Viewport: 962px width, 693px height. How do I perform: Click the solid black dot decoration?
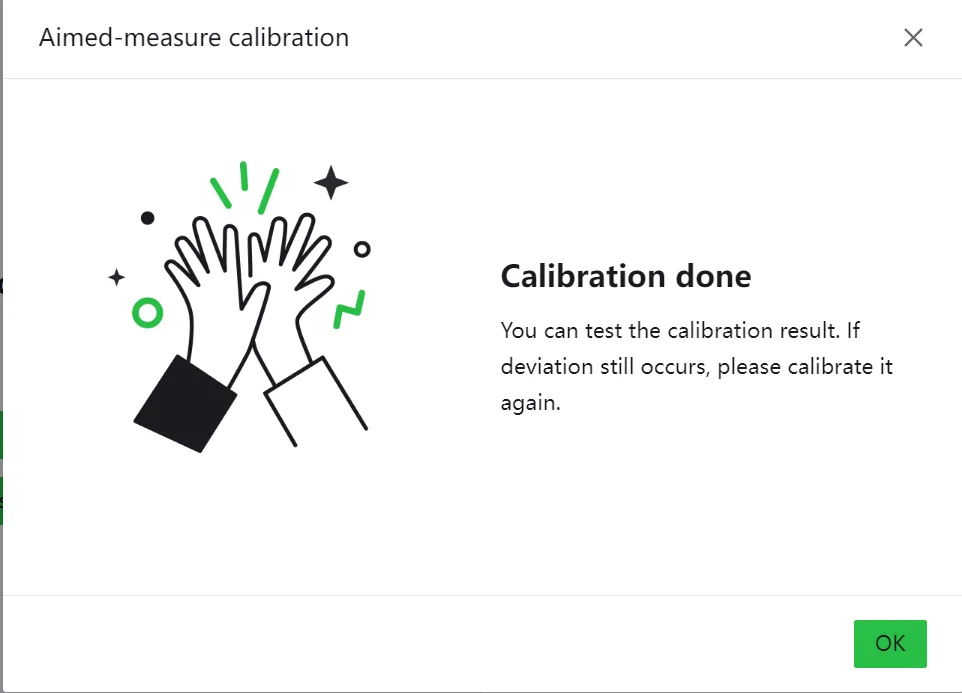tap(147, 218)
